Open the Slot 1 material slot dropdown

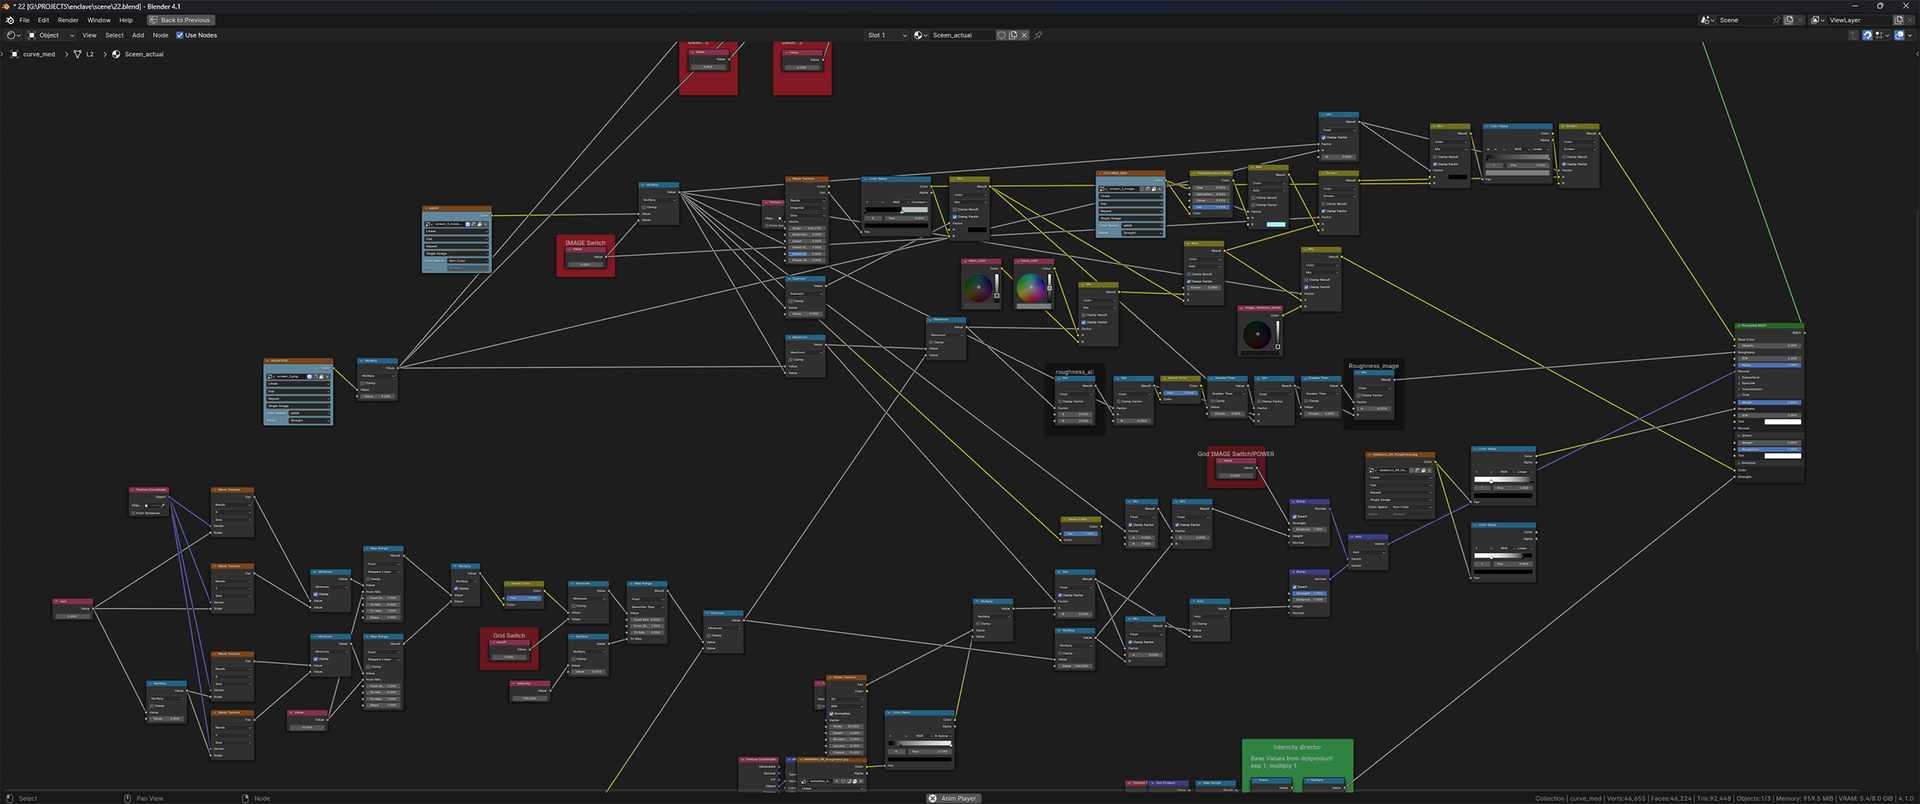point(887,35)
